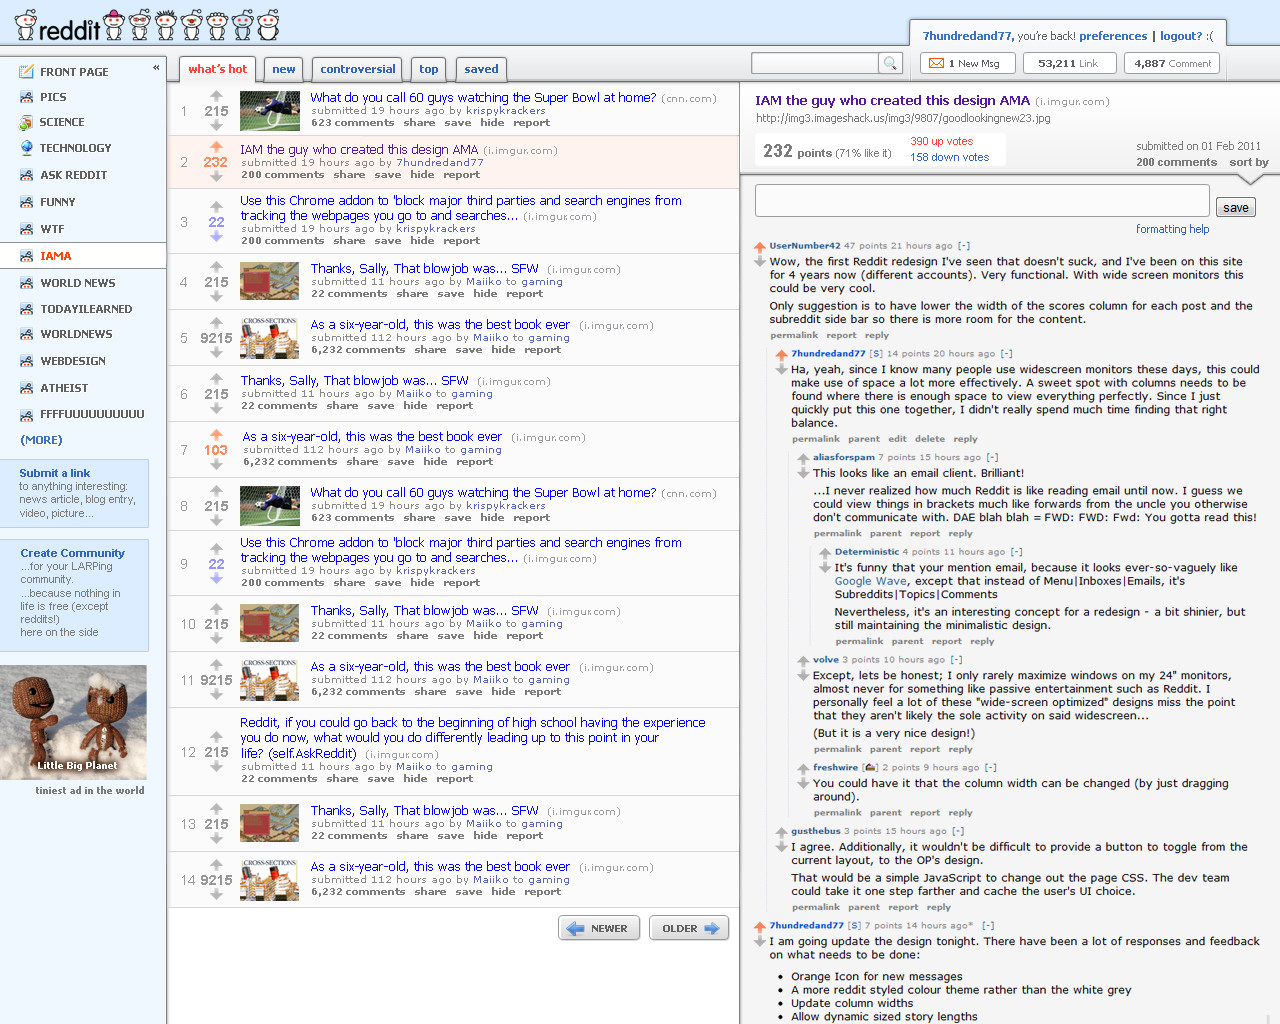Open the 4,887 Comment karma button

click(1173, 63)
